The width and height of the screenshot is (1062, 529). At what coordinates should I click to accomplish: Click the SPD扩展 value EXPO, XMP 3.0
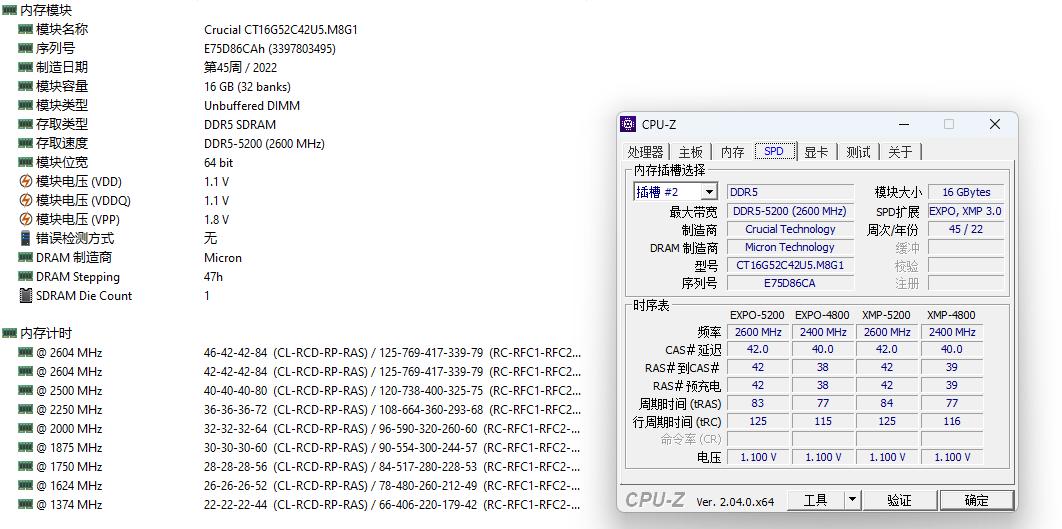click(965, 211)
